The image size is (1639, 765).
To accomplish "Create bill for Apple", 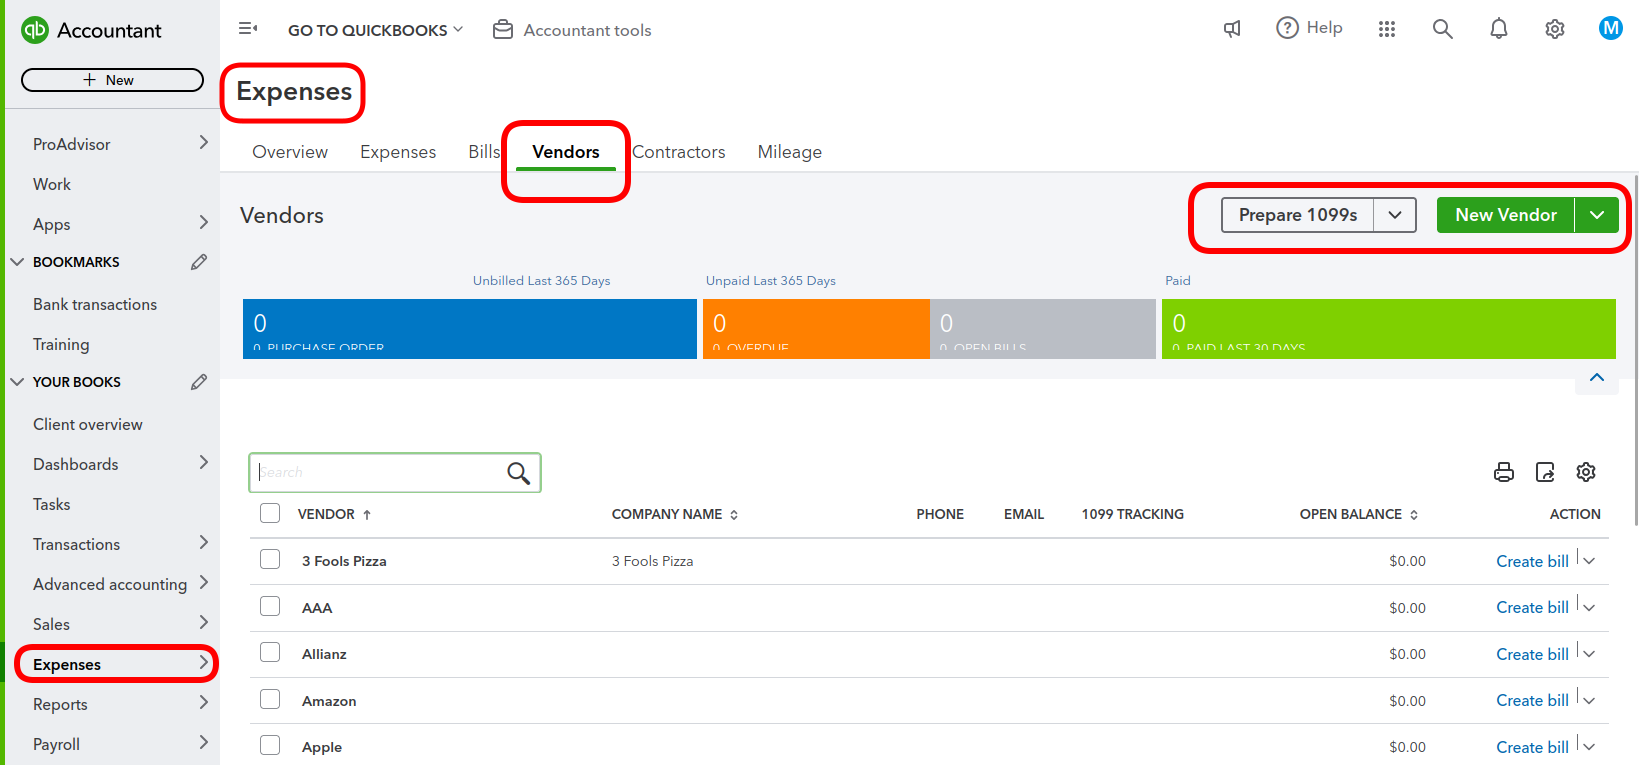I will click(x=1532, y=748).
